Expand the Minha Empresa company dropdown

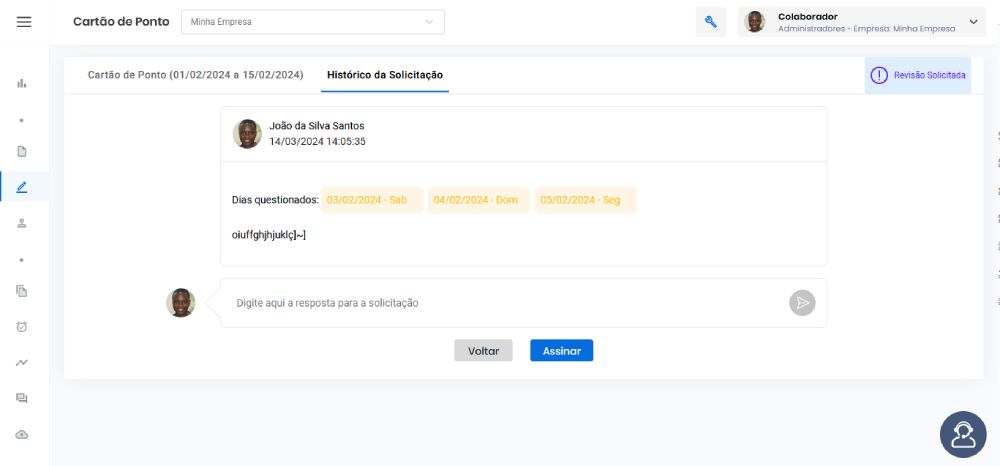pos(312,22)
